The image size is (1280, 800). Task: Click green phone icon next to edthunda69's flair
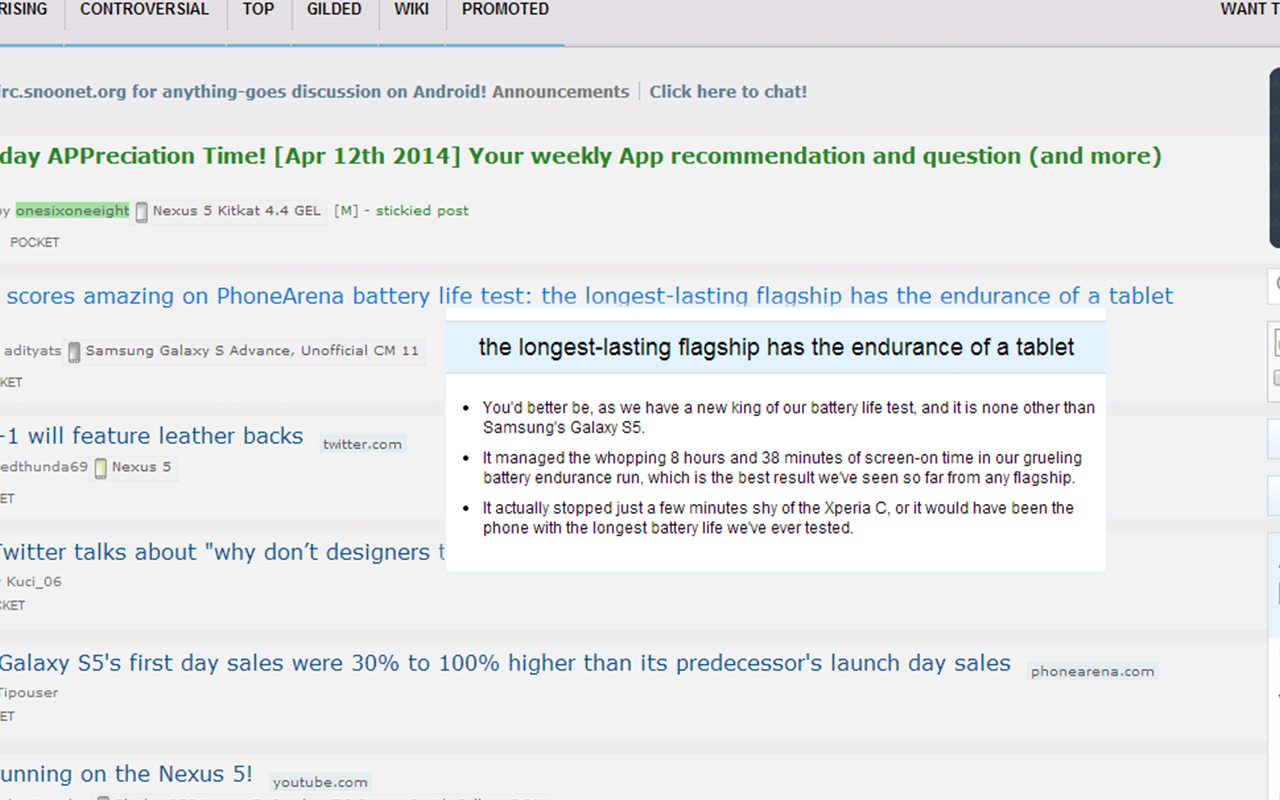[x=100, y=468]
